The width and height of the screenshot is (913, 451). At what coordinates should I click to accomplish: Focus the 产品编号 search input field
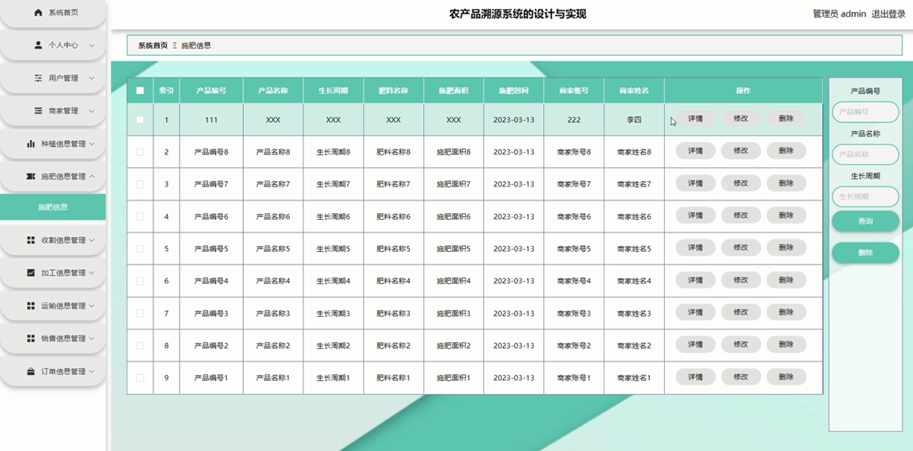tap(865, 112)
